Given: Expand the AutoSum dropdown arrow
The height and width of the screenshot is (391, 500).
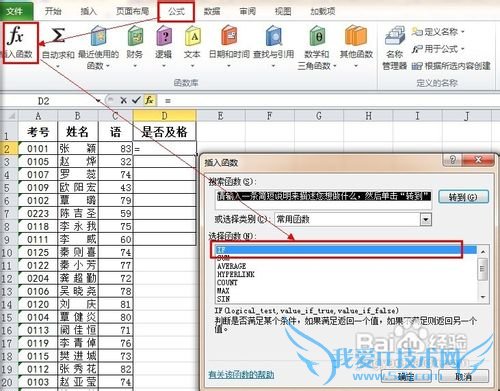Looking at the screenshot, I should 58,66.
